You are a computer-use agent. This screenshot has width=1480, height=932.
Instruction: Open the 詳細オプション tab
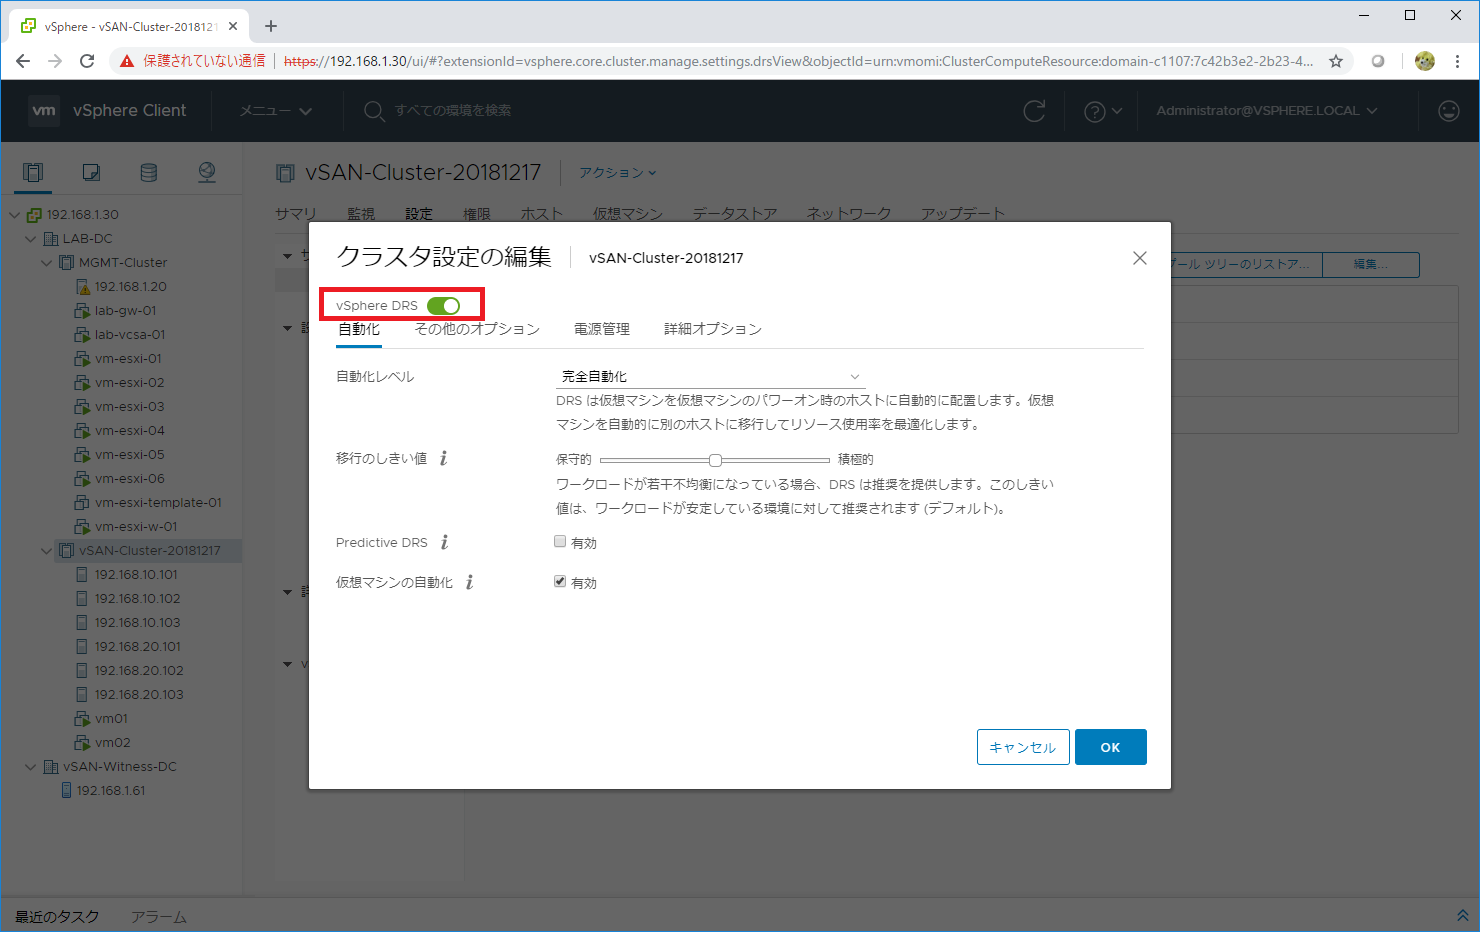point(713,329)
